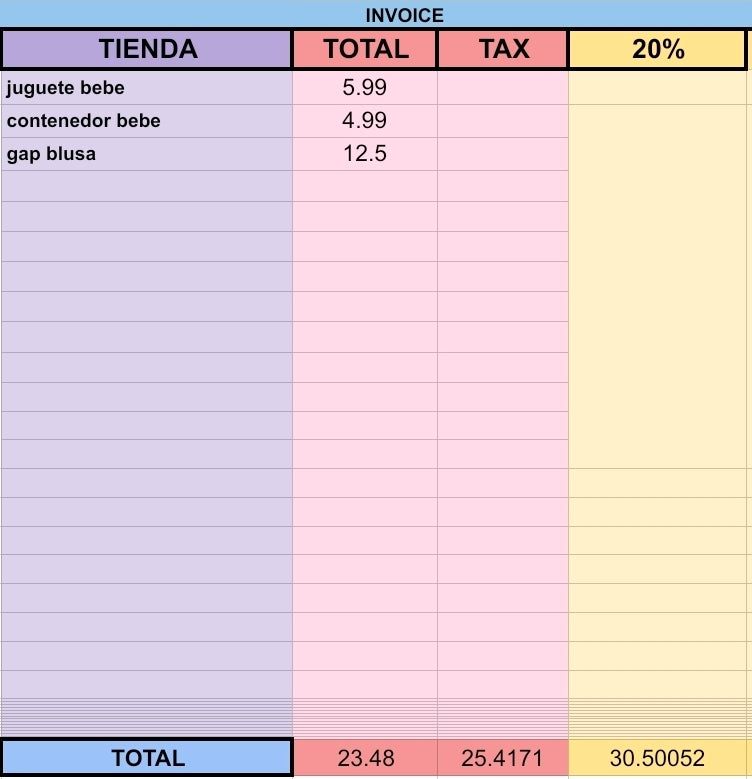Select the 12.5 price cell

pyautogui.click(x=365, y=154)
